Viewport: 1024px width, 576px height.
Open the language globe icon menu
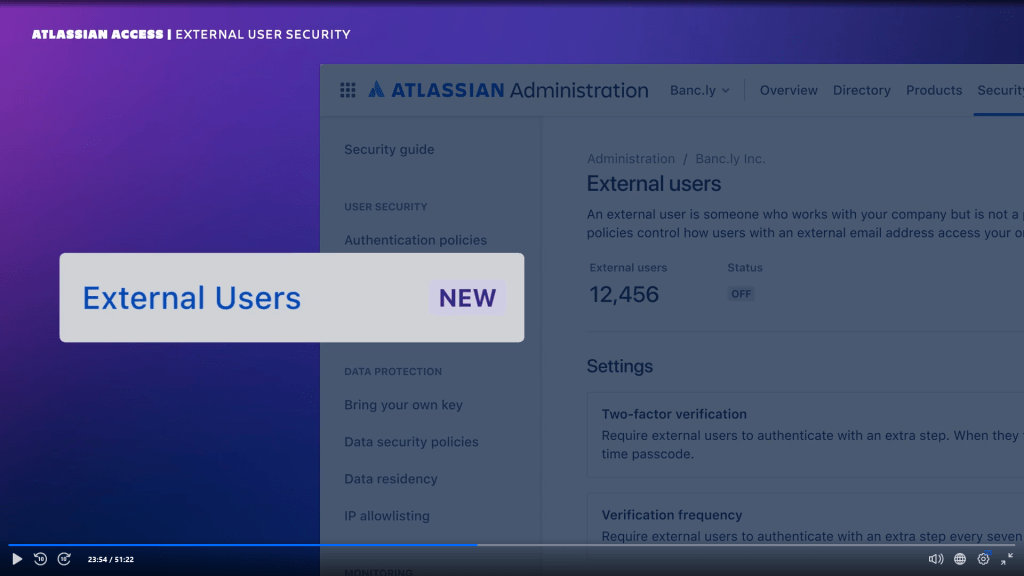click(960, 559)
